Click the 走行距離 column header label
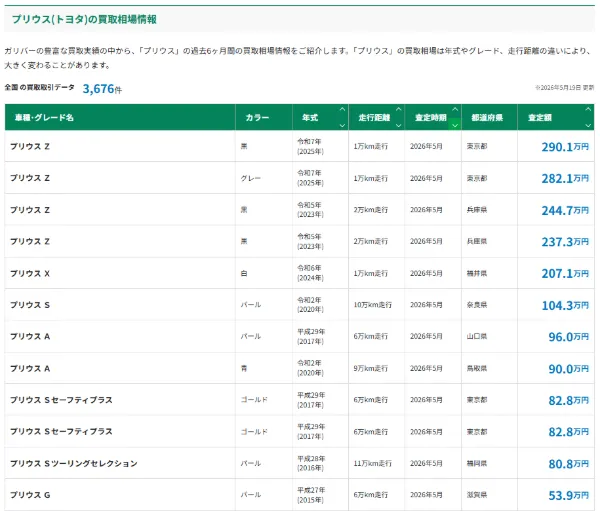The height and width of the screenshot is (511, 600). 374,118
